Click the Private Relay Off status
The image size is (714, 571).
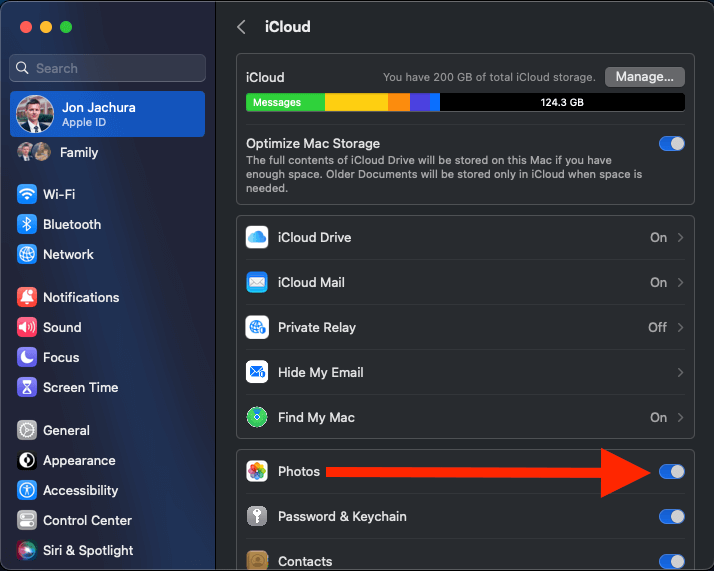pyautogui.click(x=658, y=327)
